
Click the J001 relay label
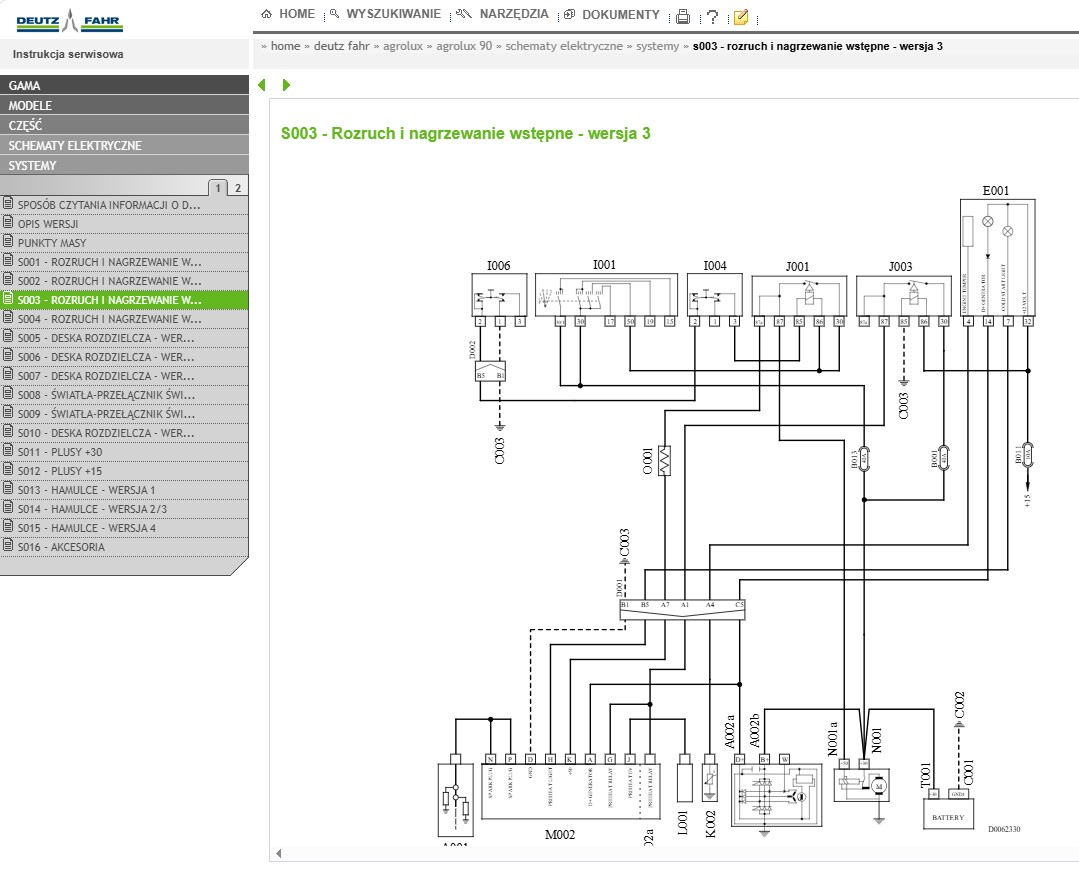pos(798,266)
